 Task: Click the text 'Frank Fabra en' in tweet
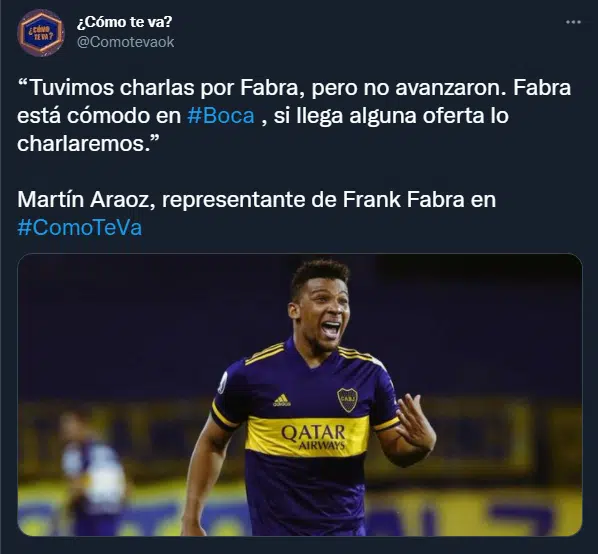pyautogui.click(x=419, y=199)
